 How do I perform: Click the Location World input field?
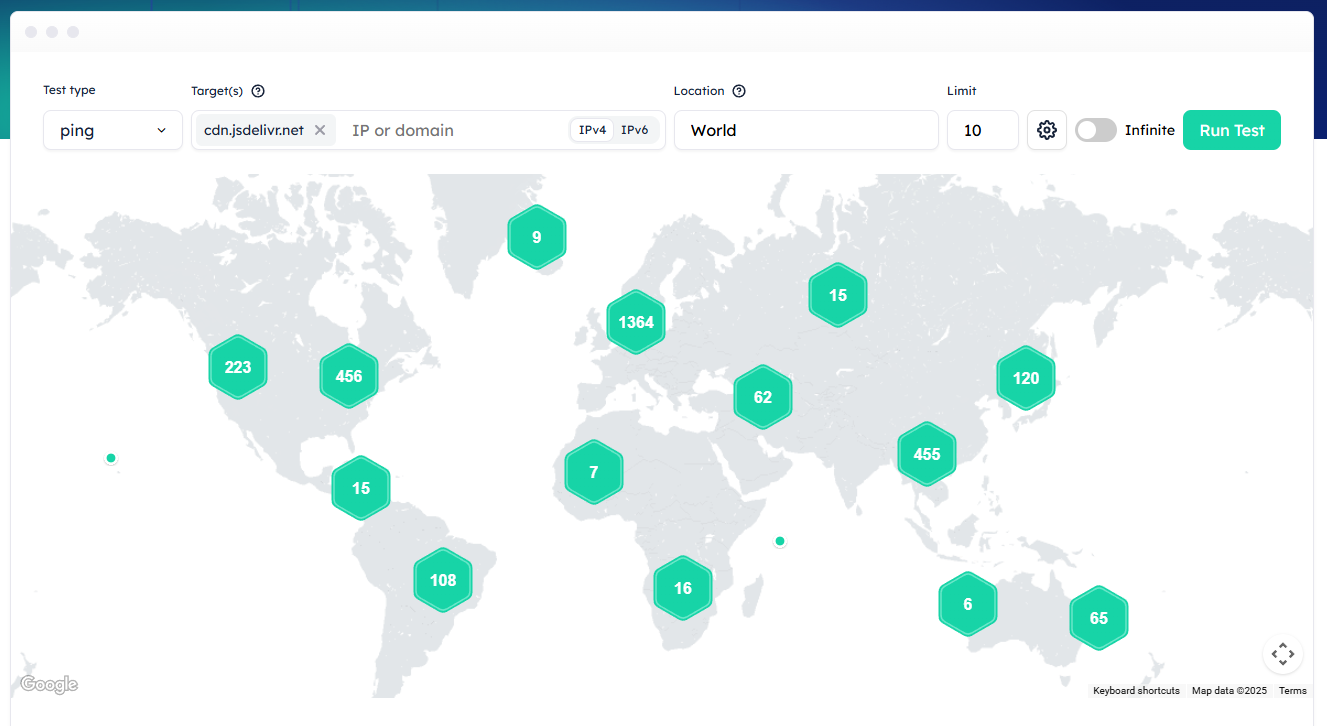(806, 130)
